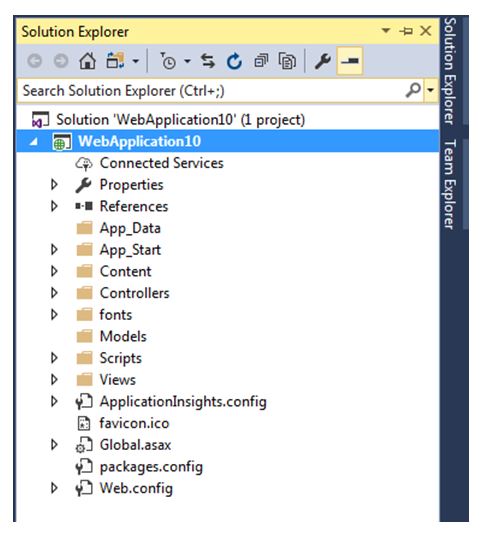Click the Content folder icon
491x535 pixels.
coord(84,271)
